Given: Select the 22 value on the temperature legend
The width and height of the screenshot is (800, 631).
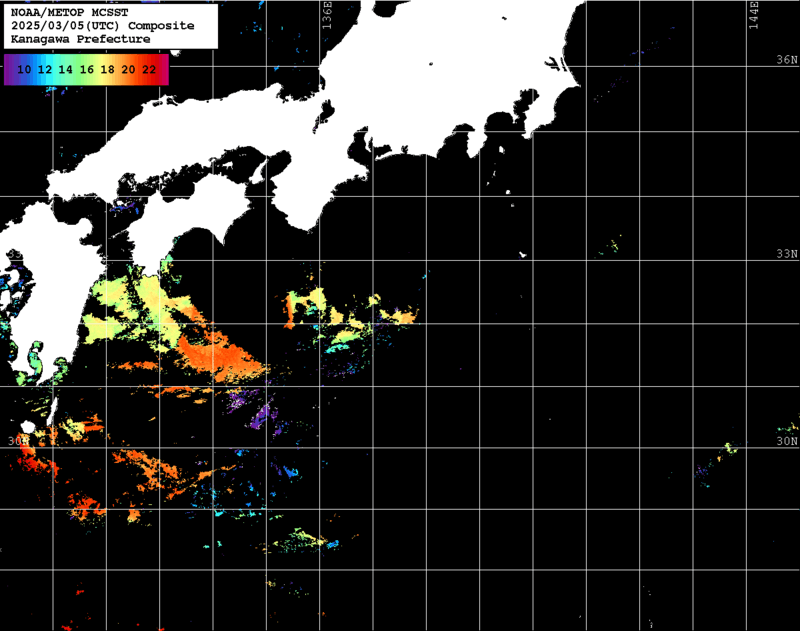Looking at the screenshot, I should (x=150, y=69).
